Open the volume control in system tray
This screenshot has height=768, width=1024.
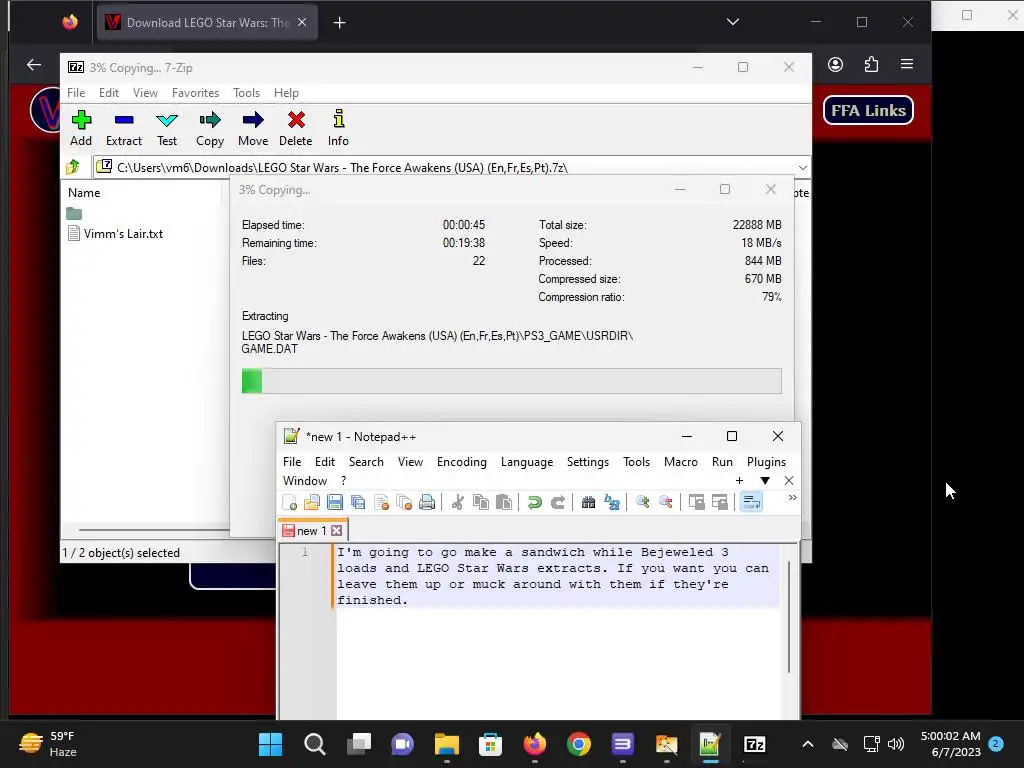coord(896,744)
